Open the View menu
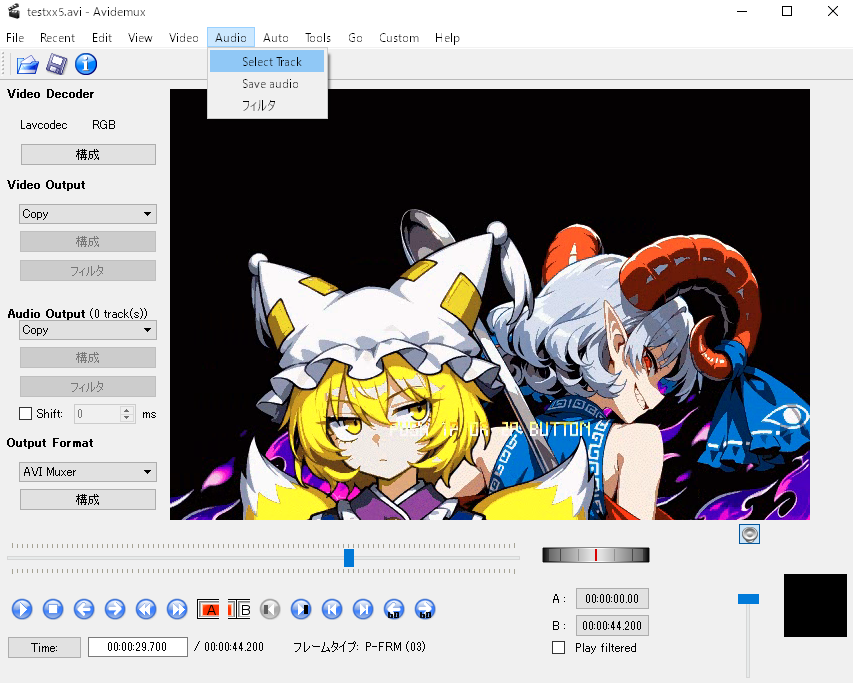The image size is (853, 683). pos(140,38)
